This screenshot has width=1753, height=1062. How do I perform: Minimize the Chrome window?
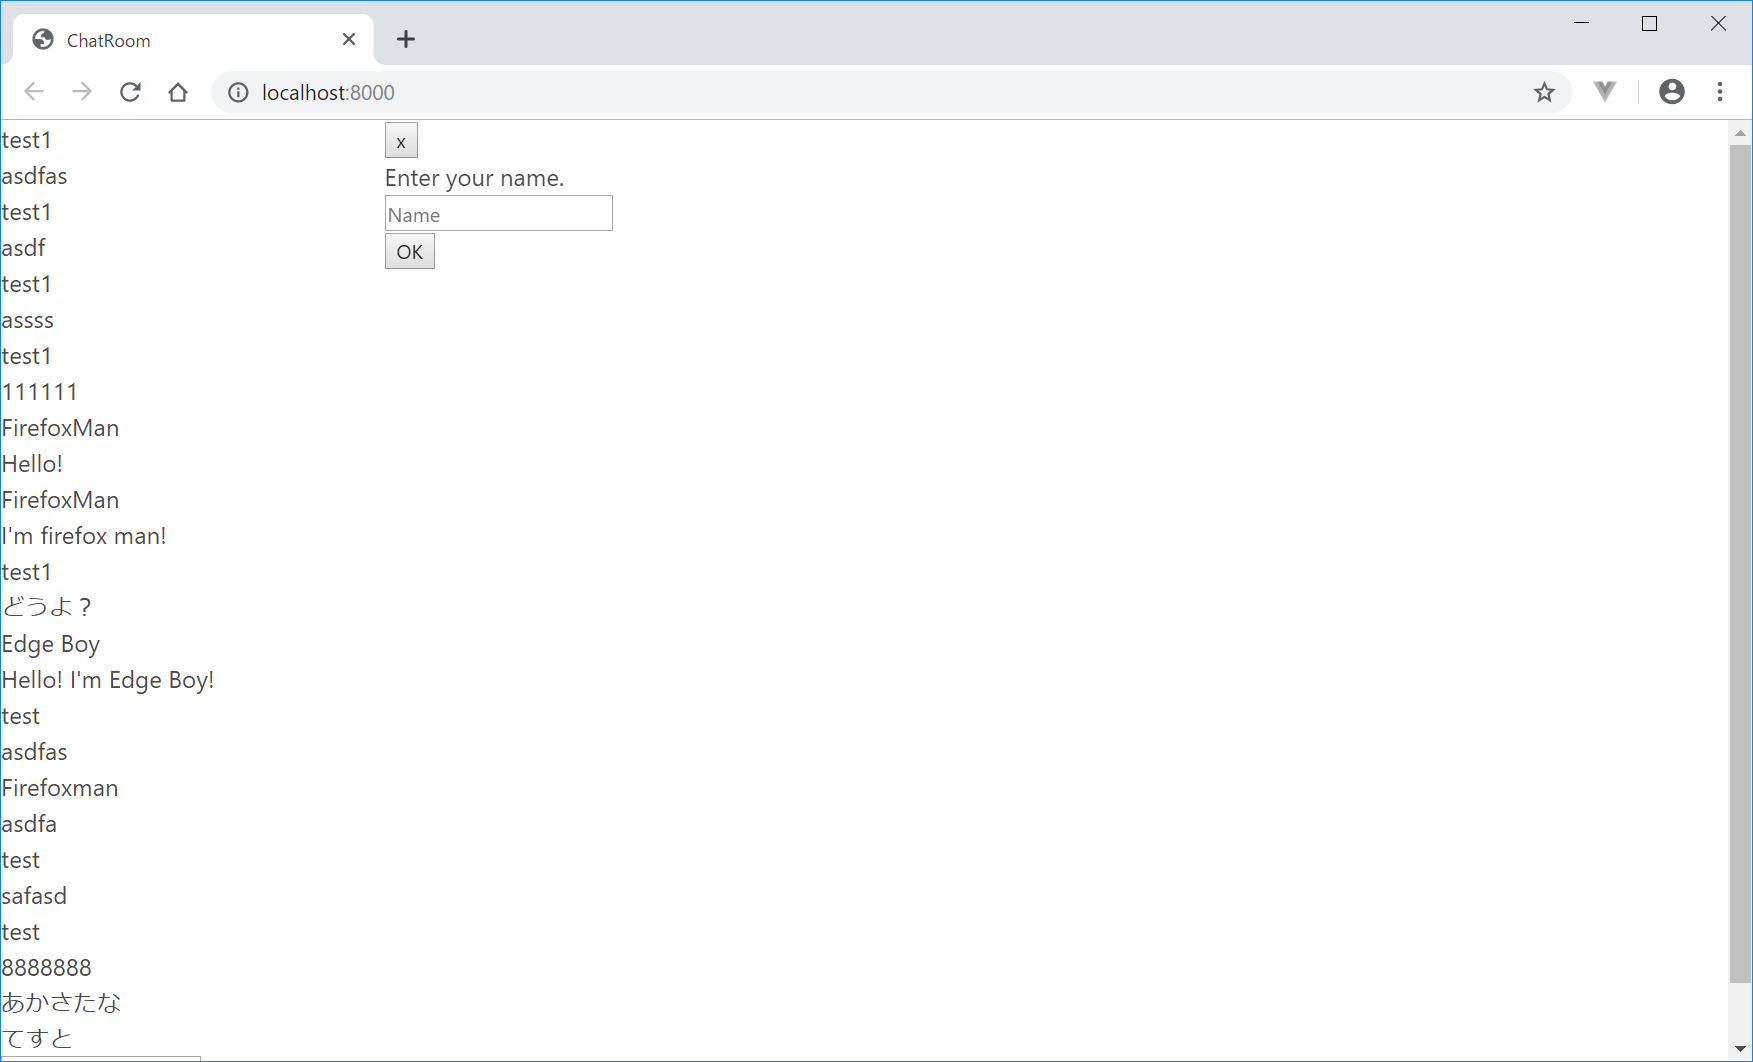point(1582,23)
